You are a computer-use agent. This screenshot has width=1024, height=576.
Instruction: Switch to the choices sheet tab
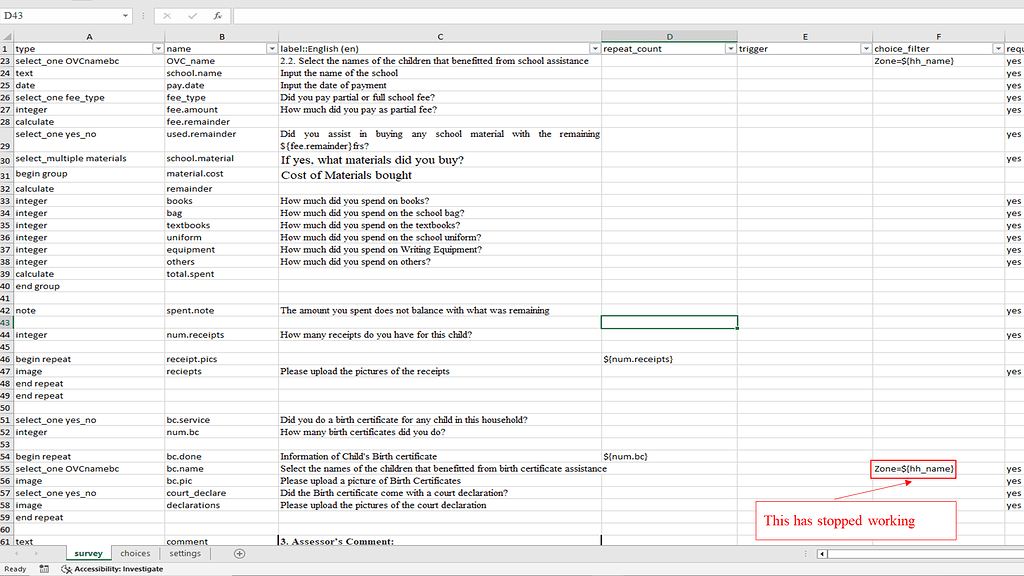[135, 553]
